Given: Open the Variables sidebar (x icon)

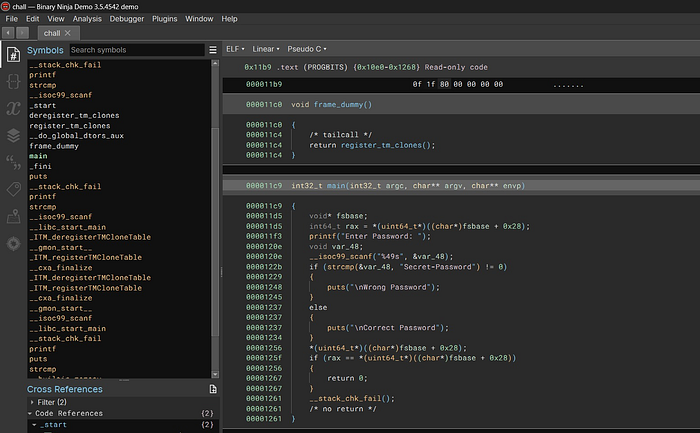Looking at the screenshot, I should tap(13, 108).
